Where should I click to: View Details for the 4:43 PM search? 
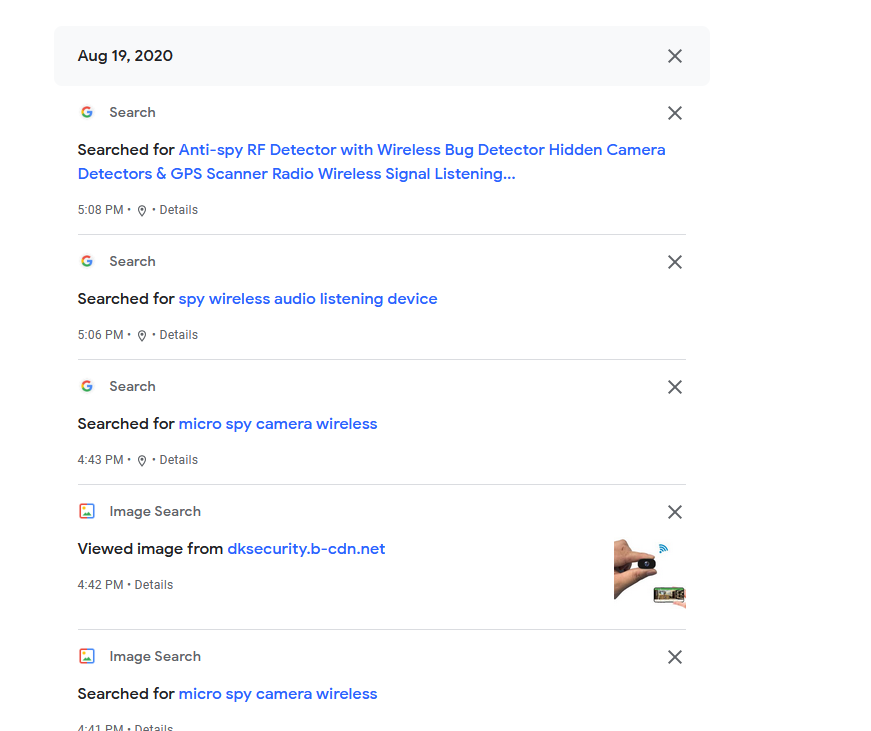(x=179, y=460)
